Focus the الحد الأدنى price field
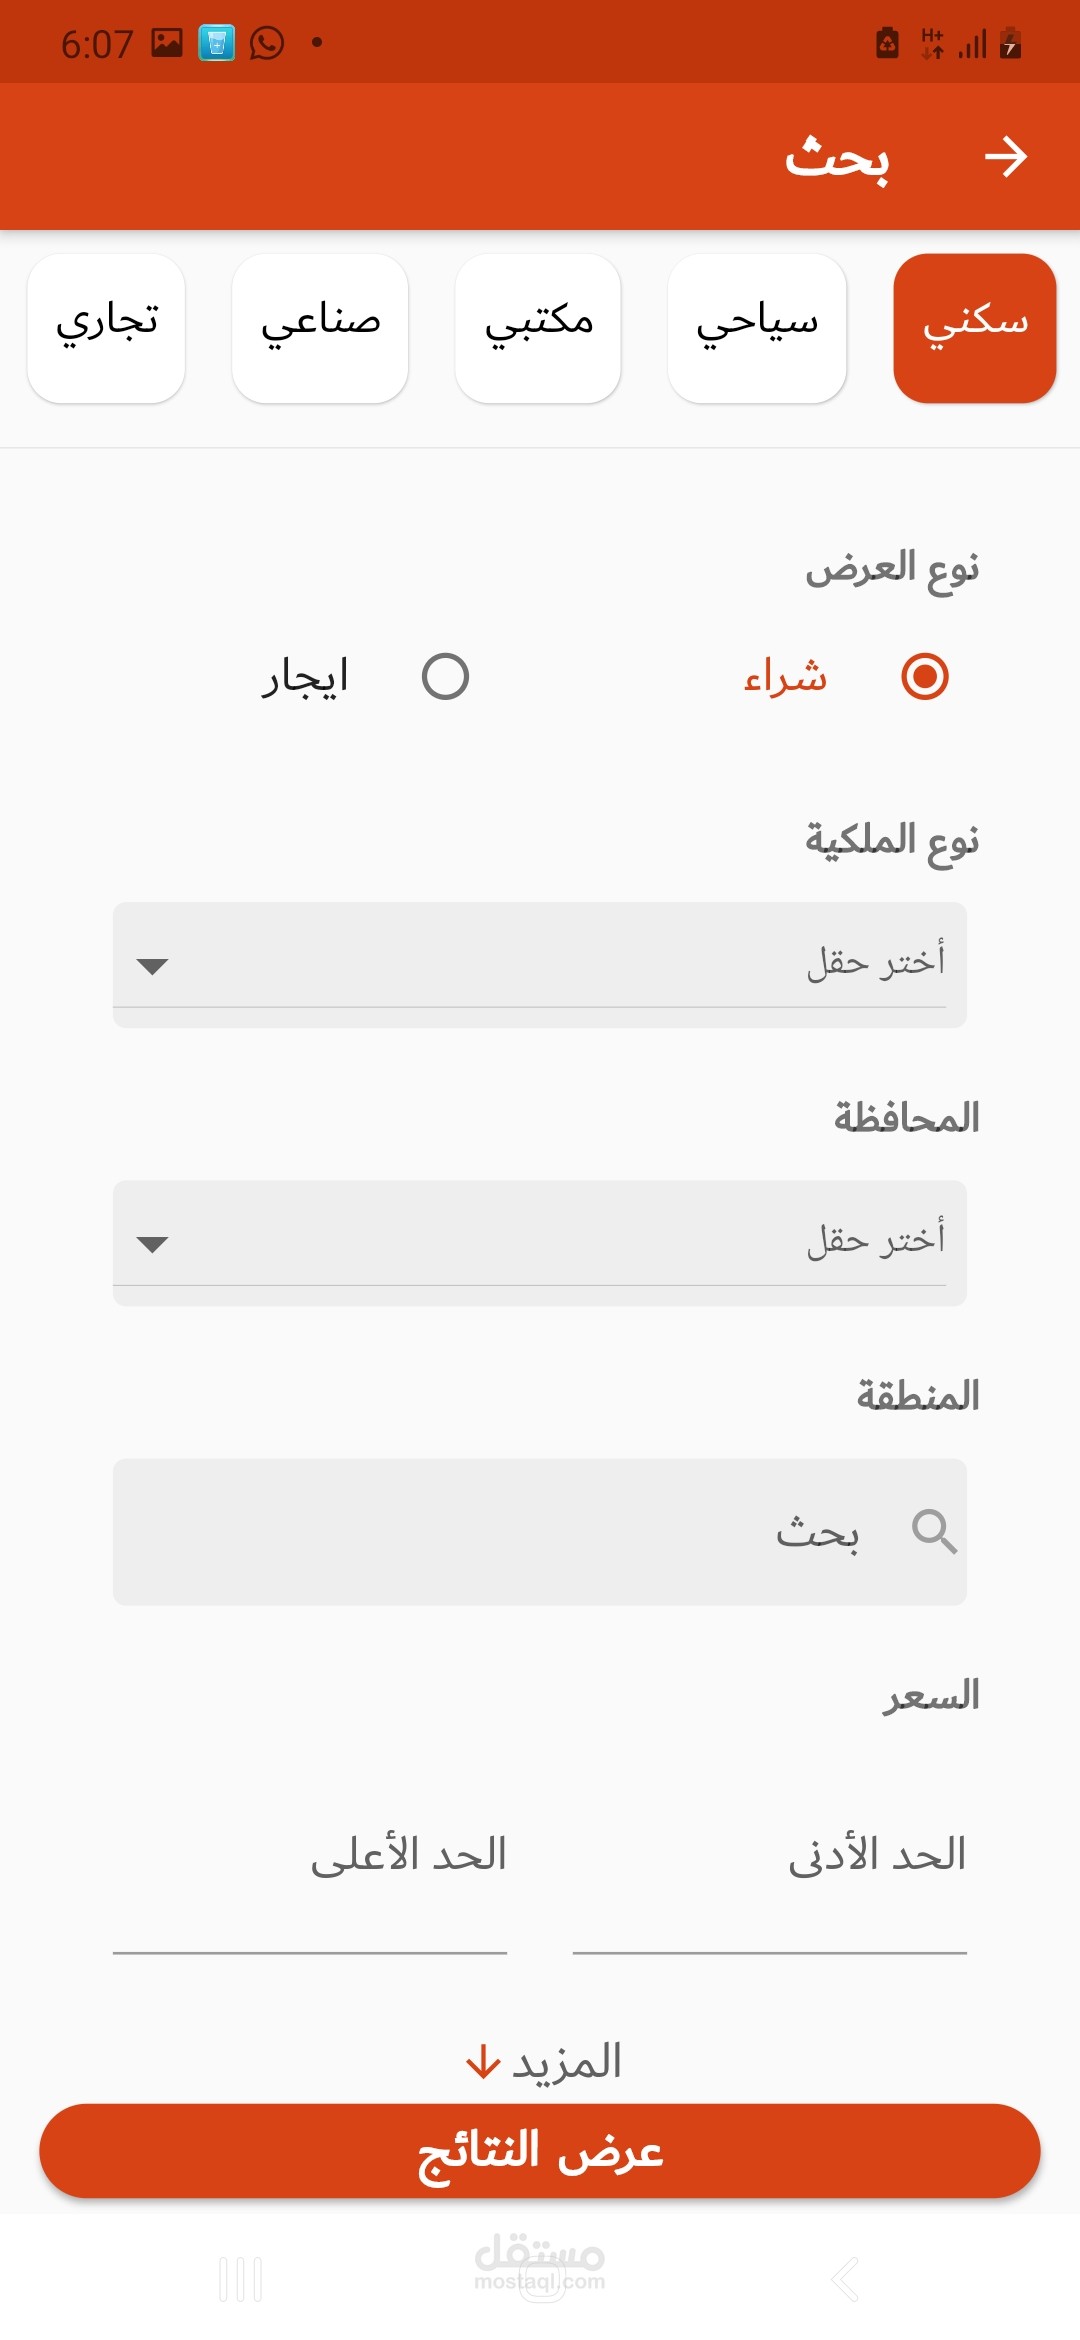The height and width of the screenshot is (2340, 1080). coord(770,1900)
